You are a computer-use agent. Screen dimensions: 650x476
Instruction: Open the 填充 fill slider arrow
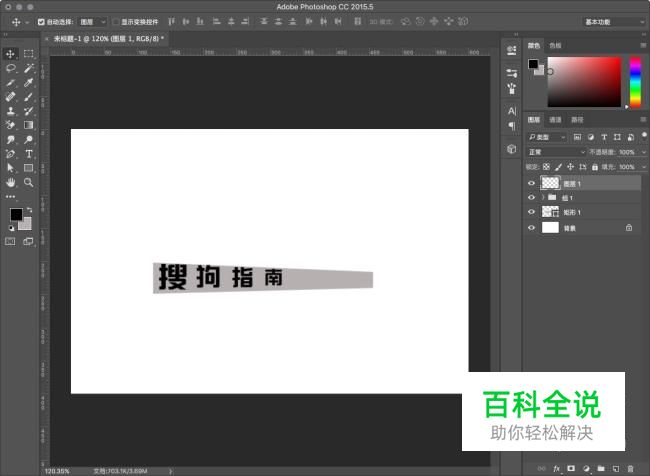(643, 167)
